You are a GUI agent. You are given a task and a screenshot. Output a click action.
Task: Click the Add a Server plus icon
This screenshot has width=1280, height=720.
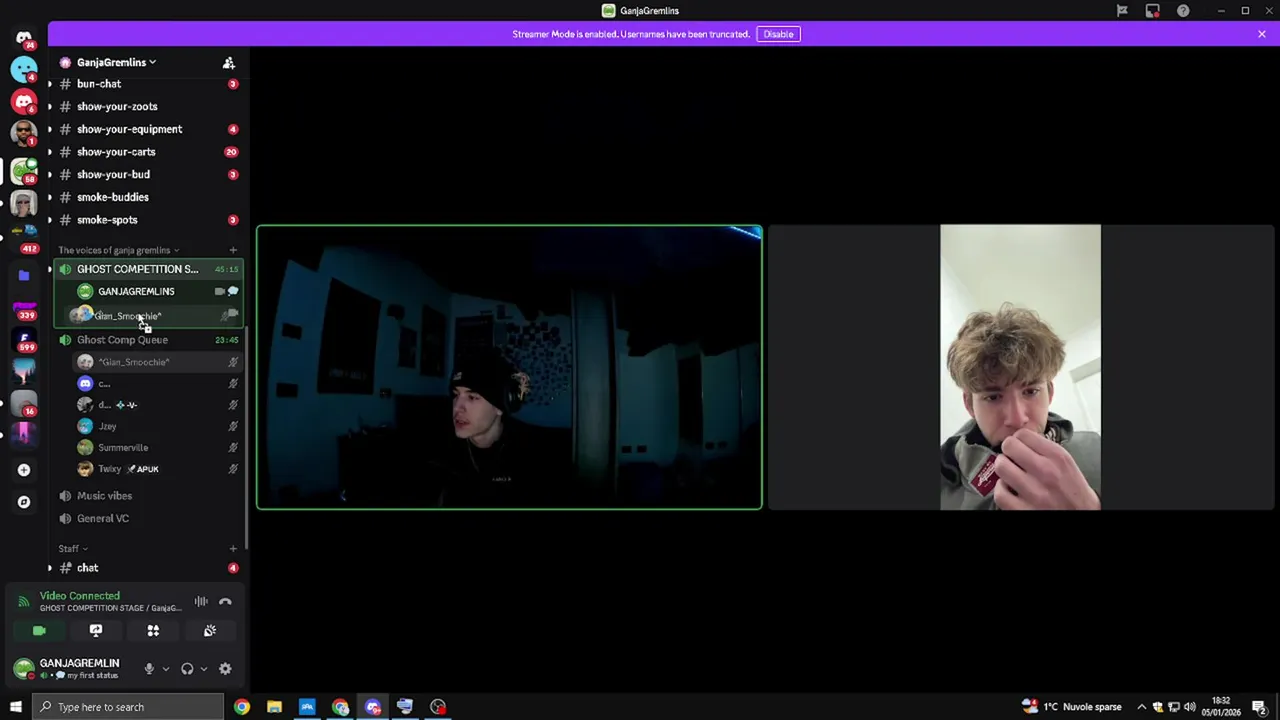pyautogui.click(x=24, y=470)
